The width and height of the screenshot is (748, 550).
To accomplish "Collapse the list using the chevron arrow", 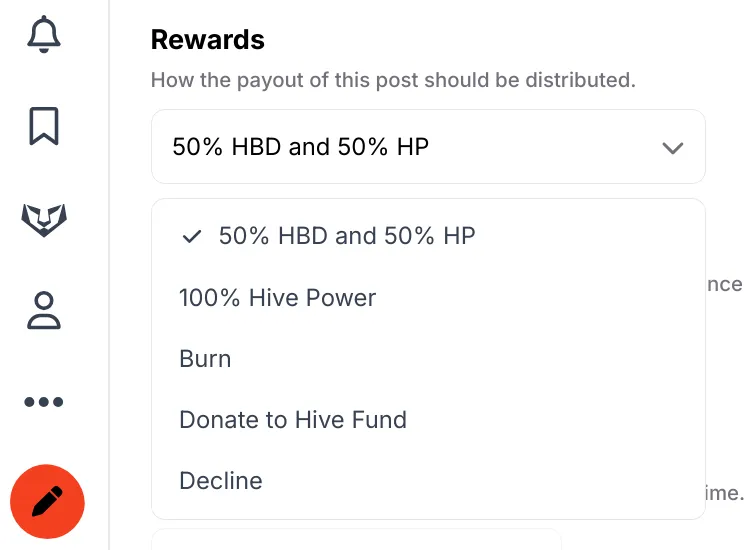I will click(x=673, y=148).
